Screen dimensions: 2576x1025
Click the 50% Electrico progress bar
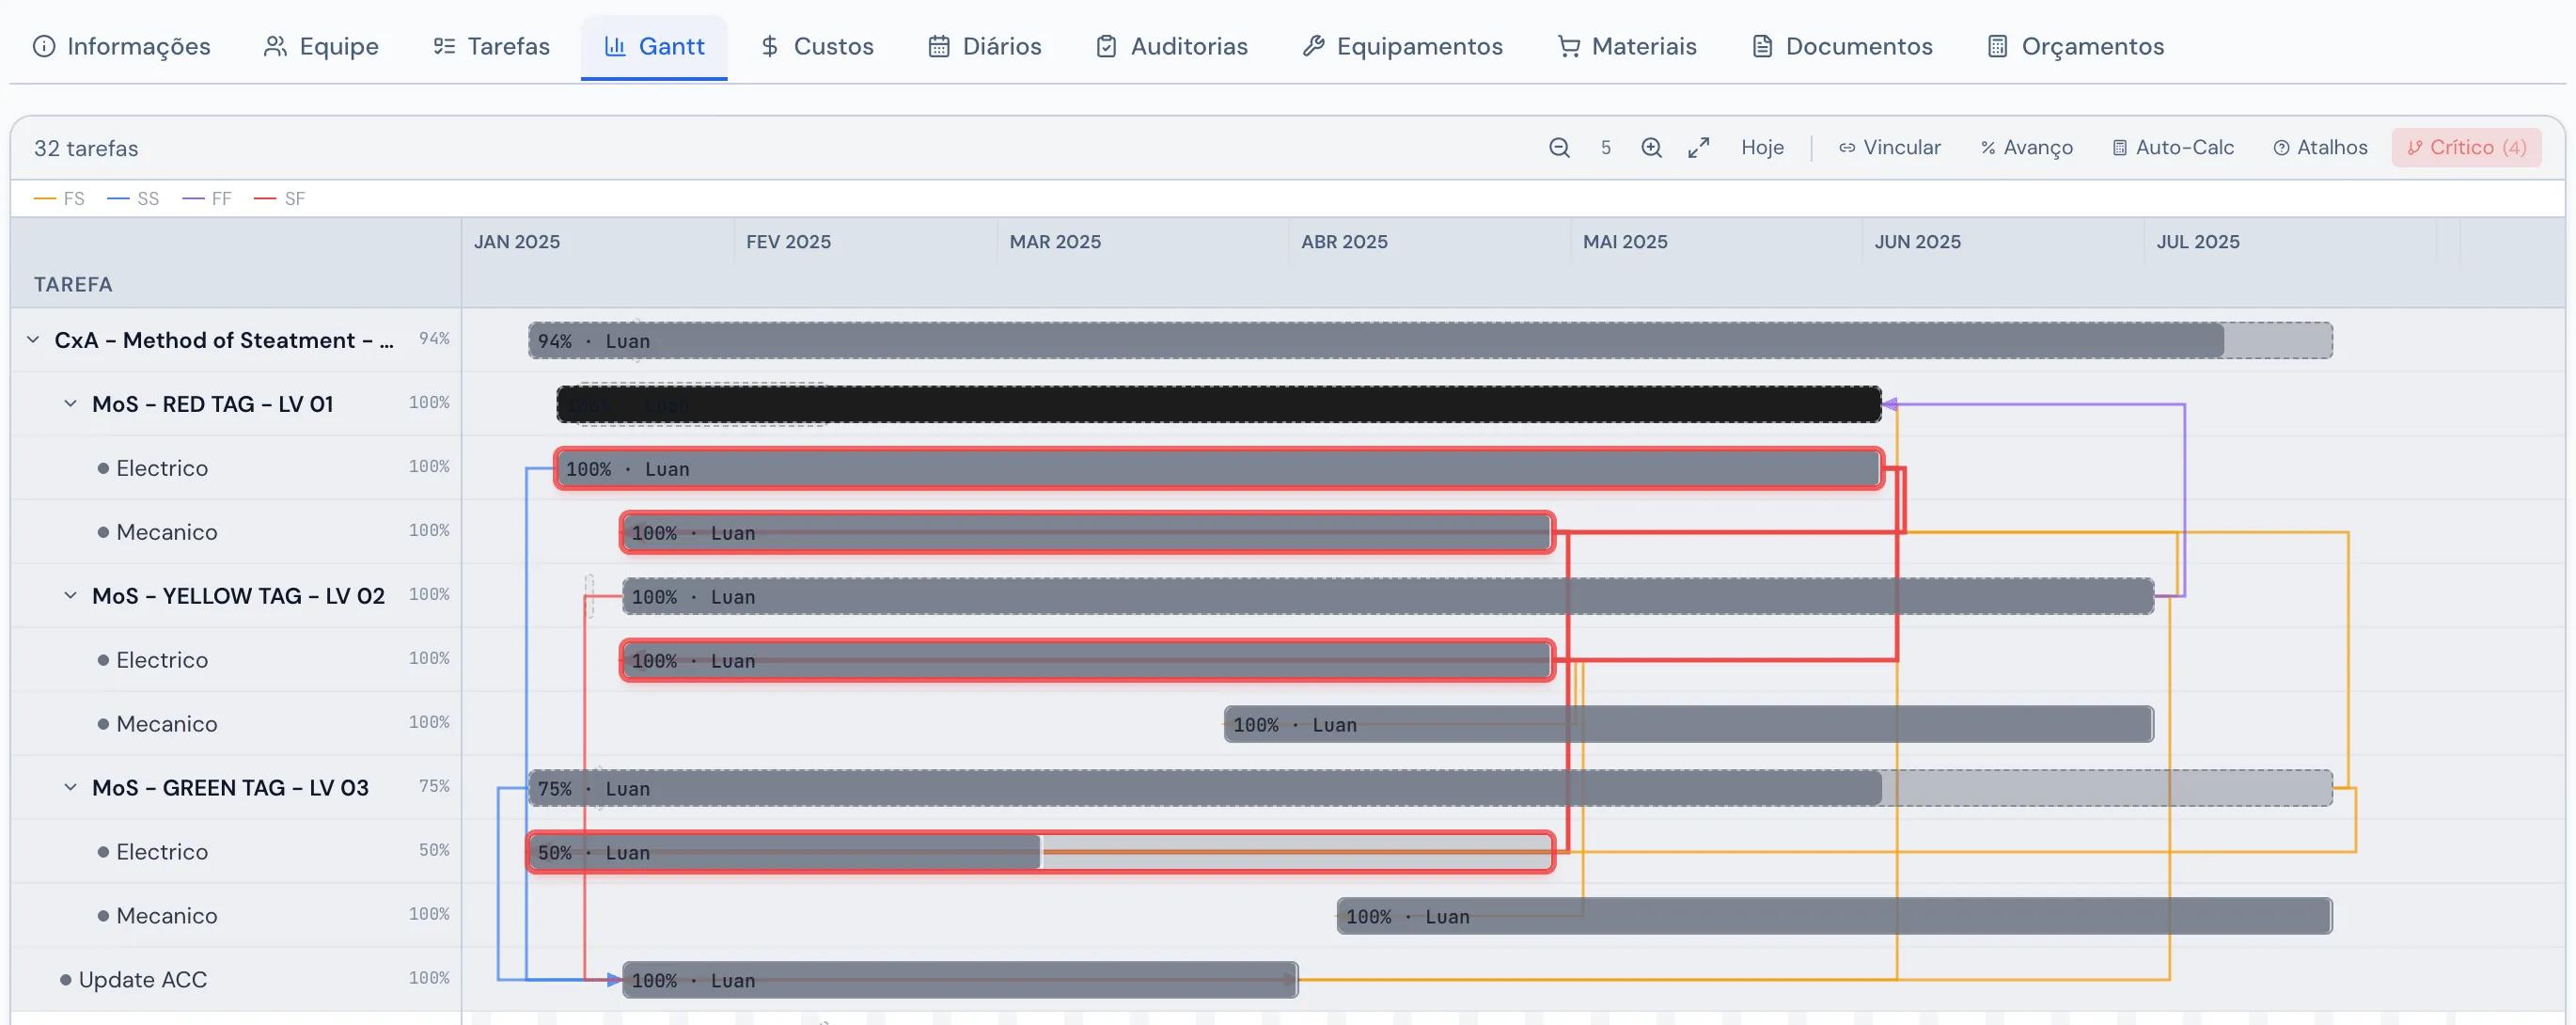pyautogui.click(x=1041, y=852)
